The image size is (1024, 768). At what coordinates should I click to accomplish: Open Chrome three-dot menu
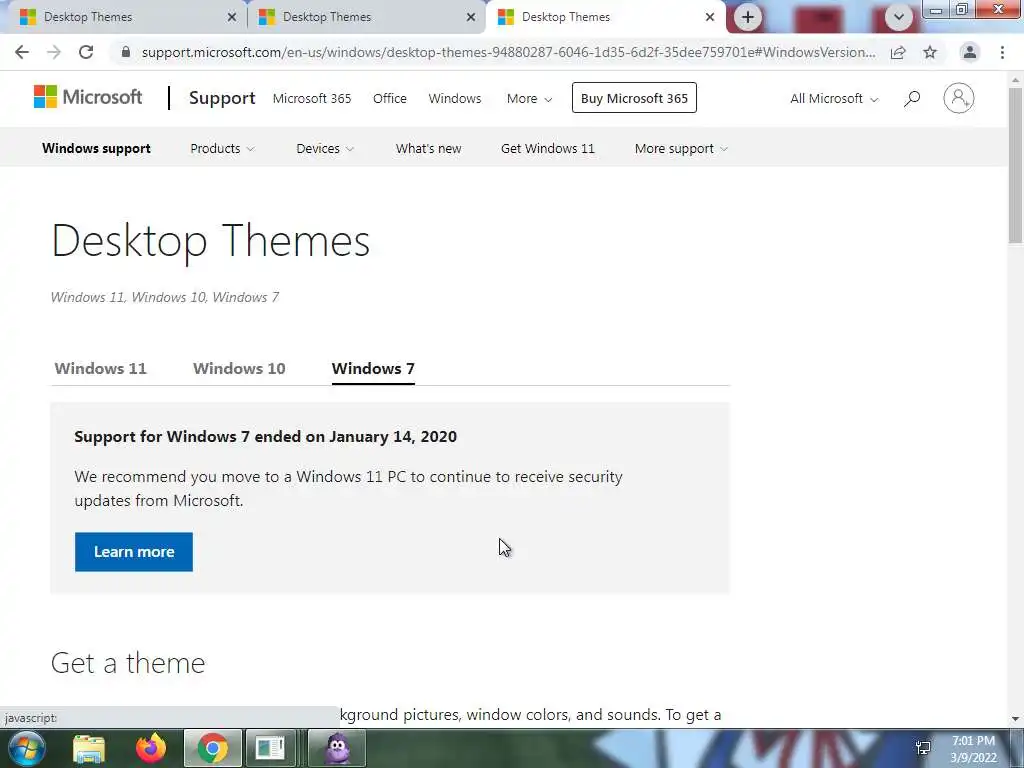point(1002,52)
